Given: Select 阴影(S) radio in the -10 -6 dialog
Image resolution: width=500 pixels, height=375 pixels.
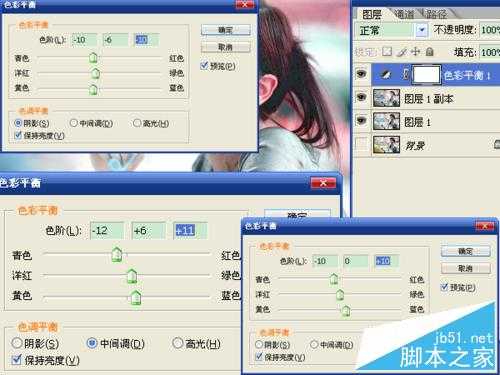Looking at the screenshot, I should tap(19, 123).
